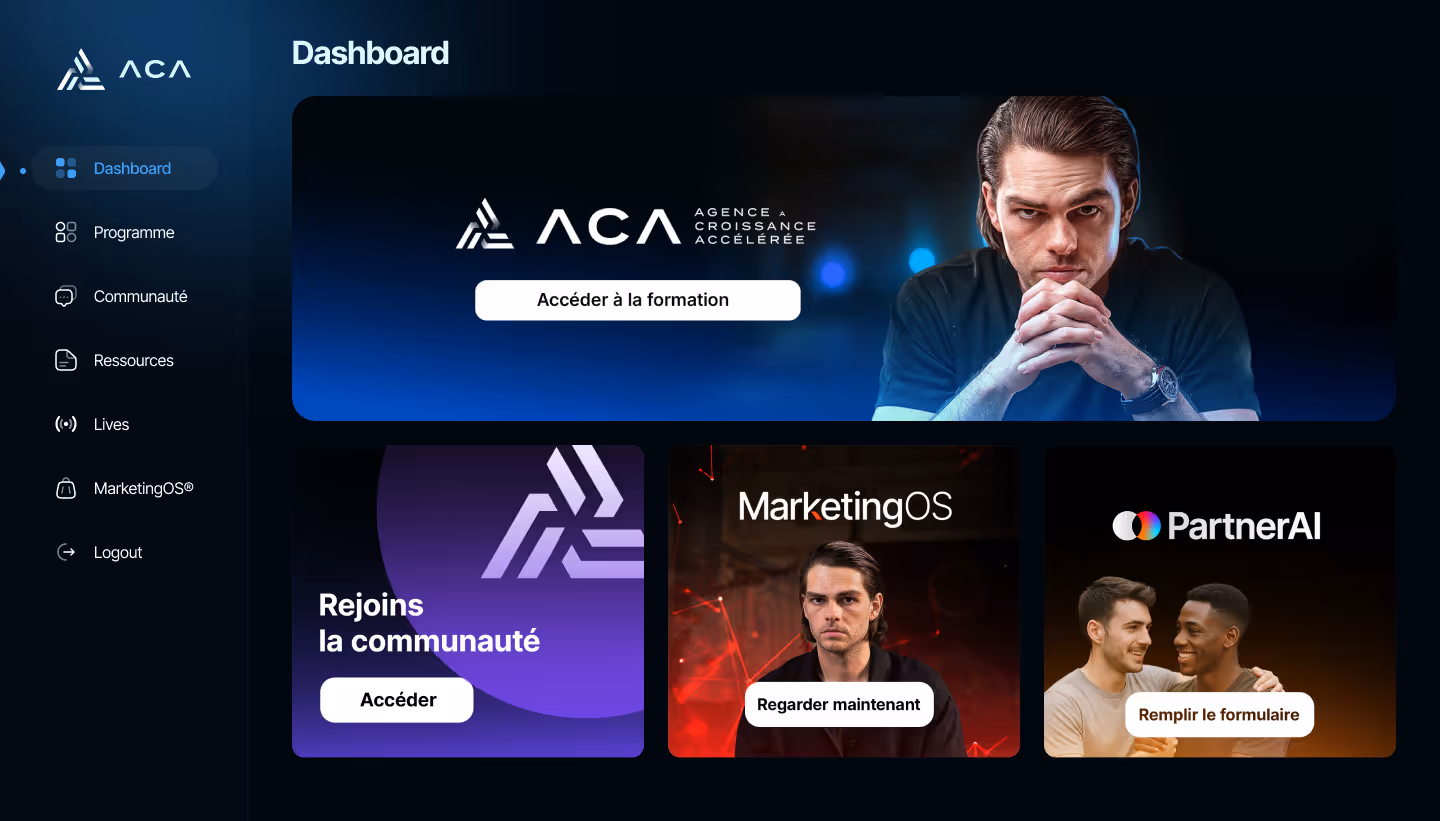This screenshot has height=821, width=1440.
Task: Click the MarketingOS card title
Action: 845,507
